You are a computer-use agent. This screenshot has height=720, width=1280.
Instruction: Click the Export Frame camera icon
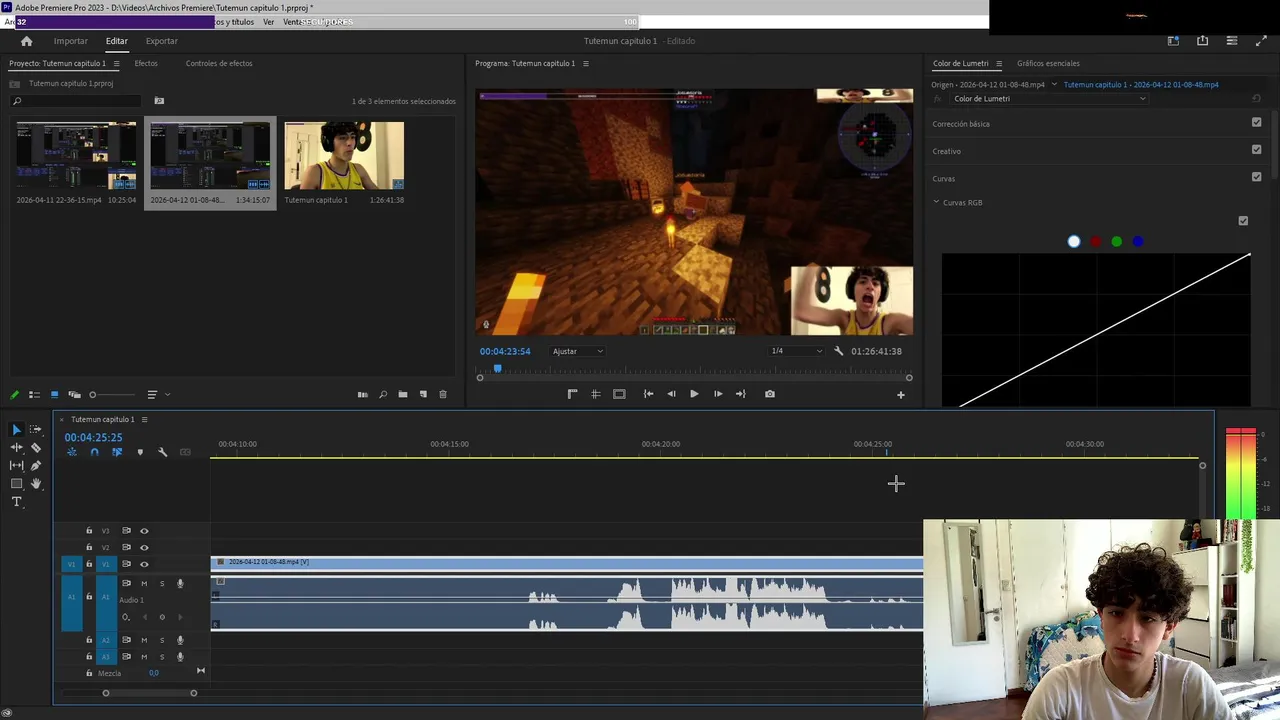770,394
